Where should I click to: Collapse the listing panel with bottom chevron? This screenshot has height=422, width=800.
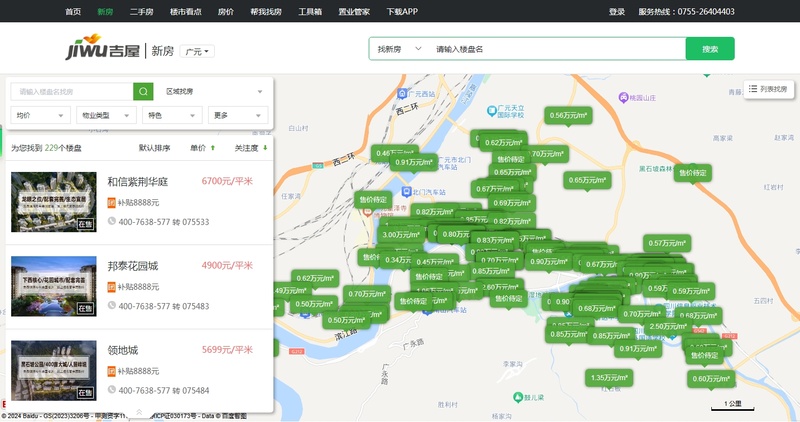coord(139,410)
